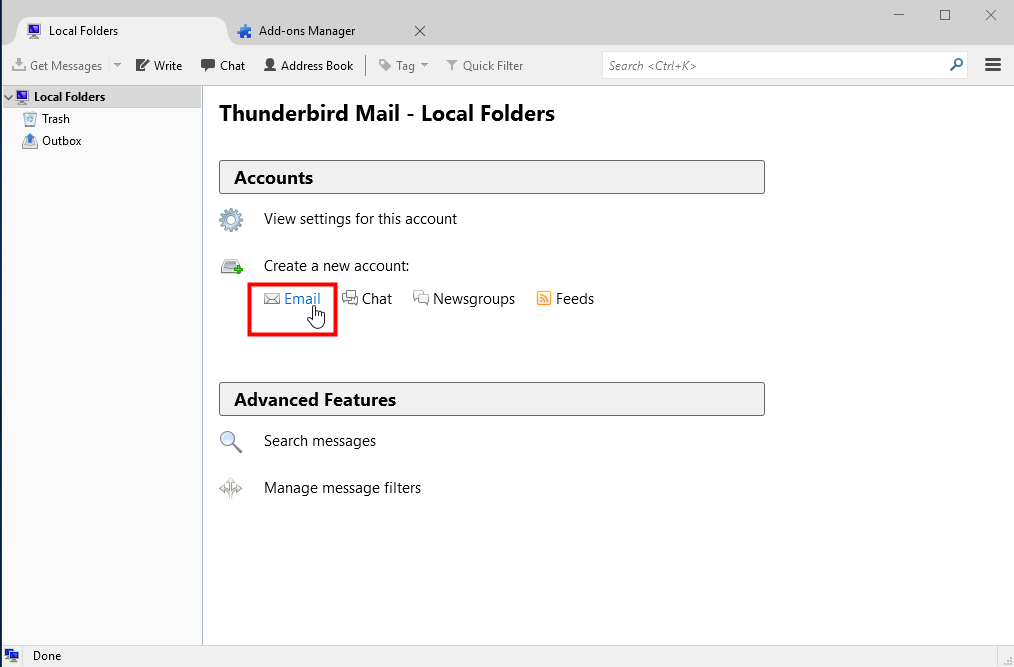Expand the Get Messages dropdown arrow
This screenshot has height=667, width=1014.
[x=117, y=65]
